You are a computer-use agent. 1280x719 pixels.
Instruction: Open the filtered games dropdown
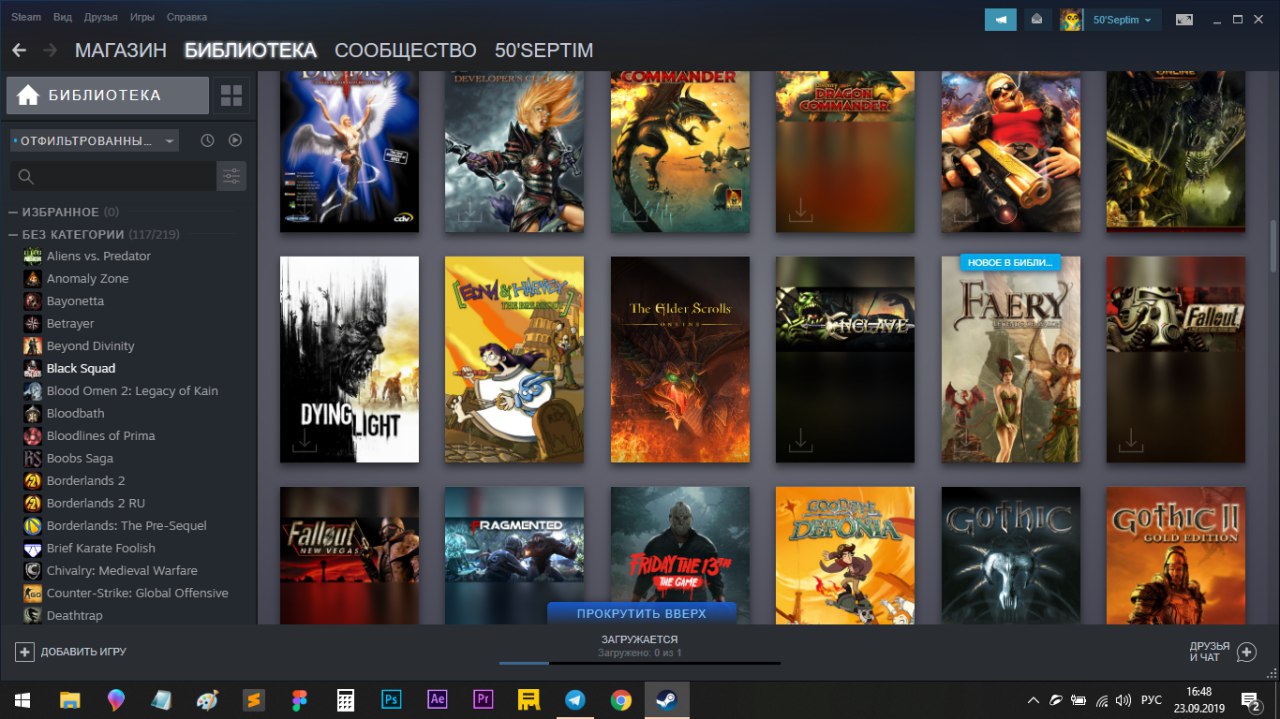[94, 141]
